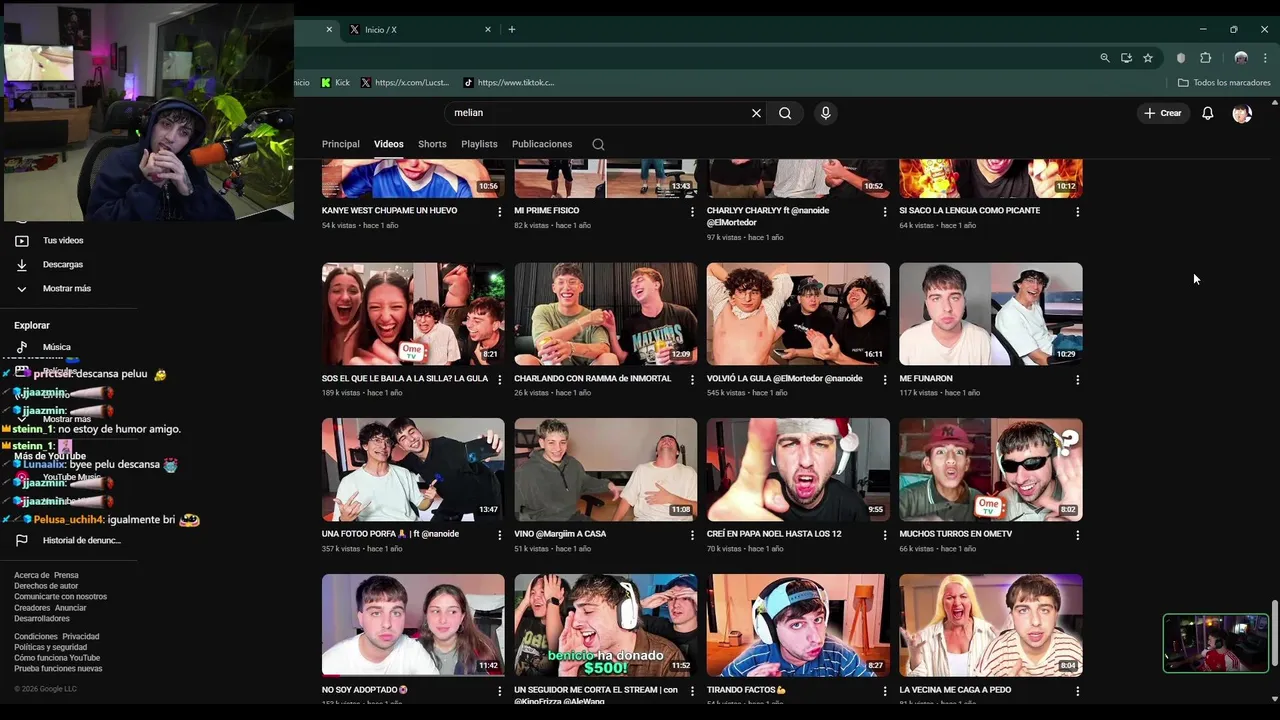The height and width of the screenshot is (720, 1280).
Task: Start voice search with the microphone icon
Action: coord(825,113)
